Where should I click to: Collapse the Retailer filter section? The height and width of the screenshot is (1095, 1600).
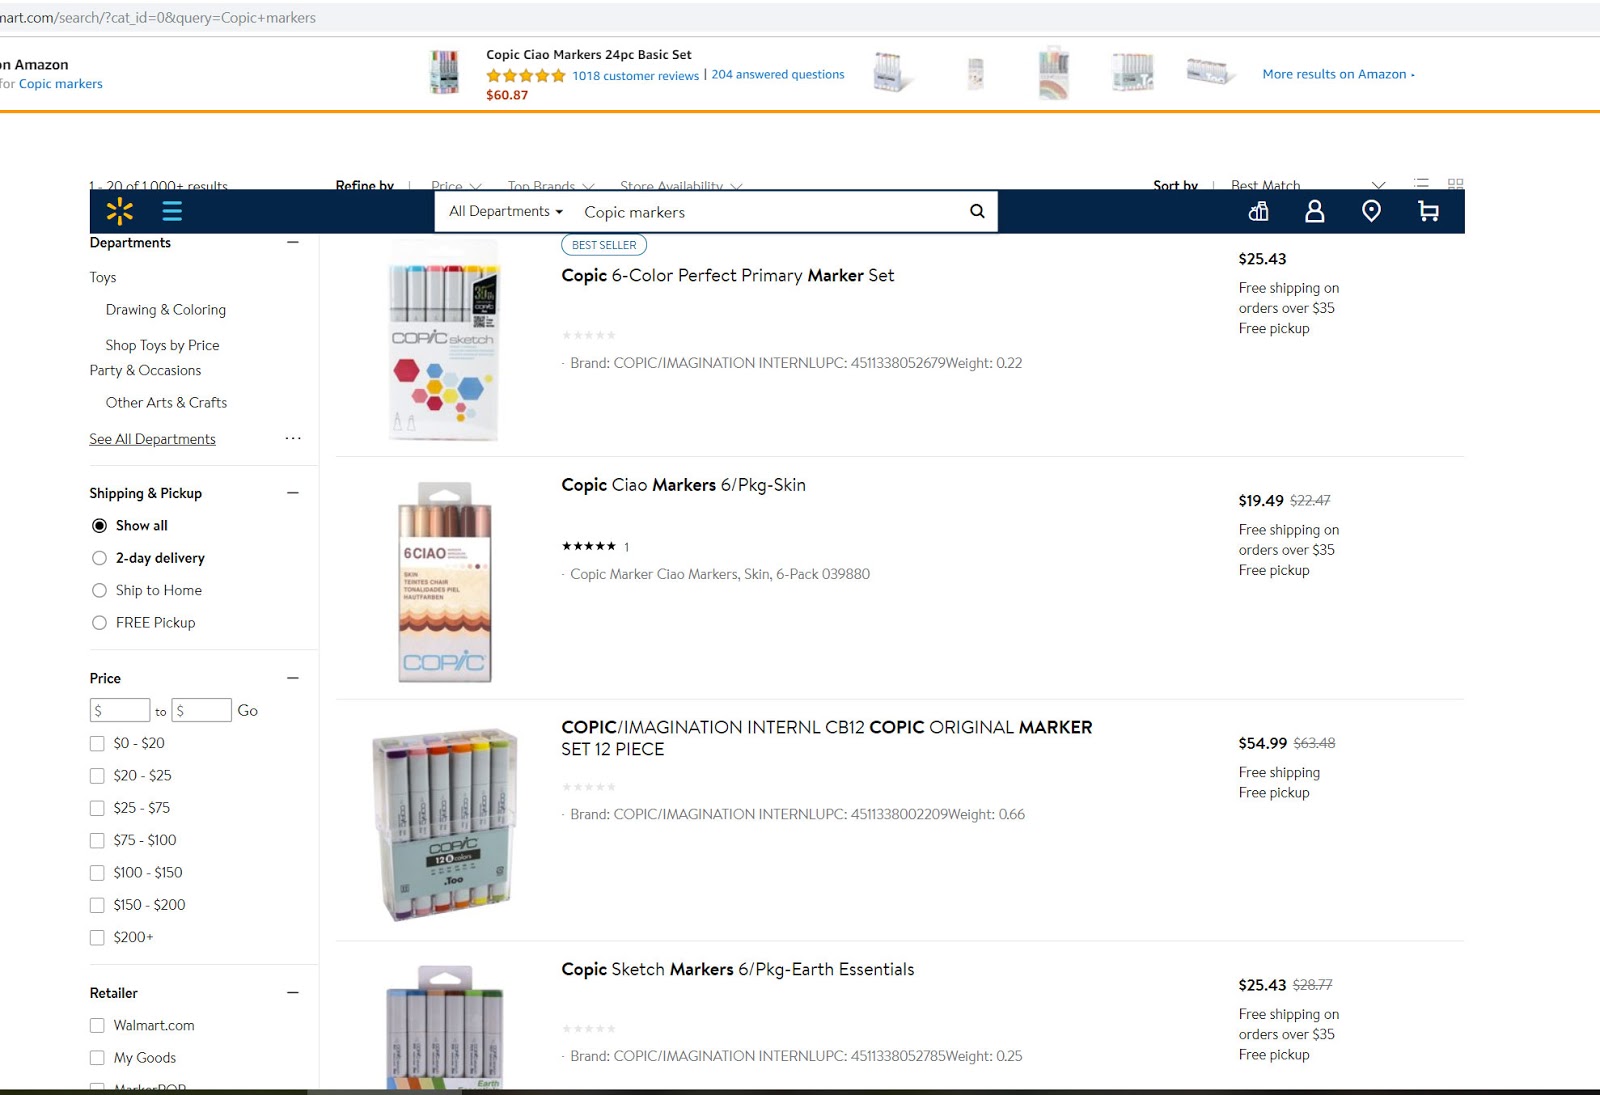pyautogui.click(x=293, y=992)
